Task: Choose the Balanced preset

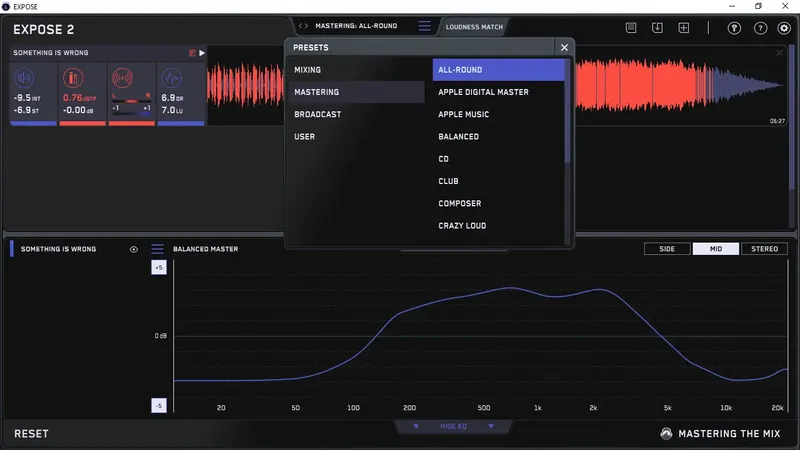Action: pos(498,137)
